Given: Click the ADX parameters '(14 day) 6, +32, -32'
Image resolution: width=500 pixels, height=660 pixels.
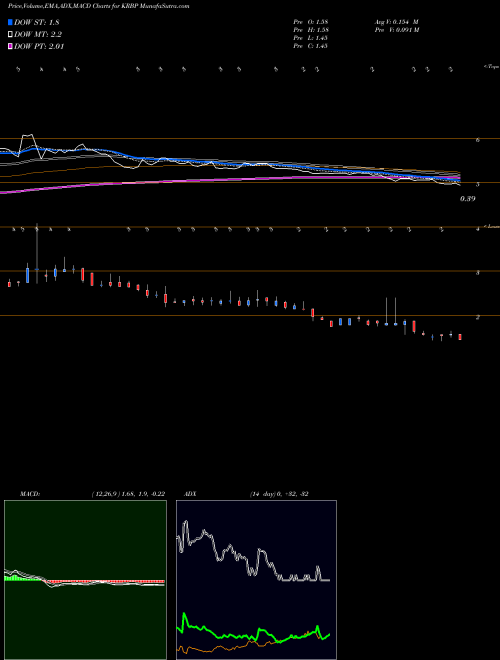Looking at the screenshot, I should click(279, 494).
